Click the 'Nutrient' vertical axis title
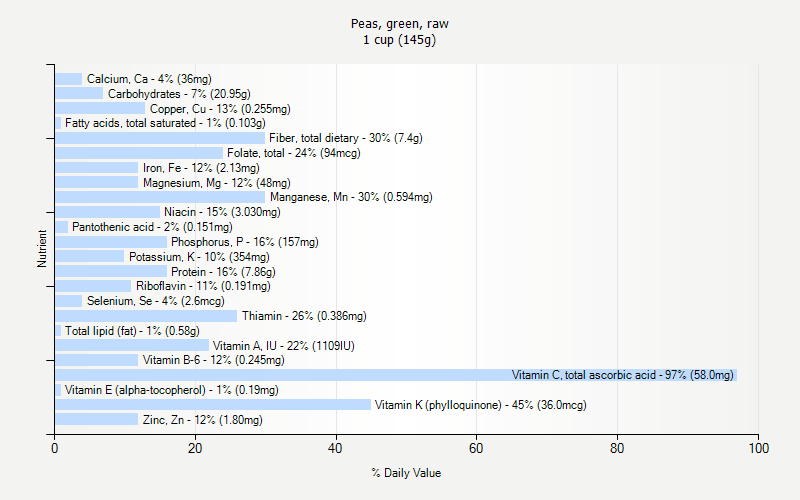 [x=41, y=248]
